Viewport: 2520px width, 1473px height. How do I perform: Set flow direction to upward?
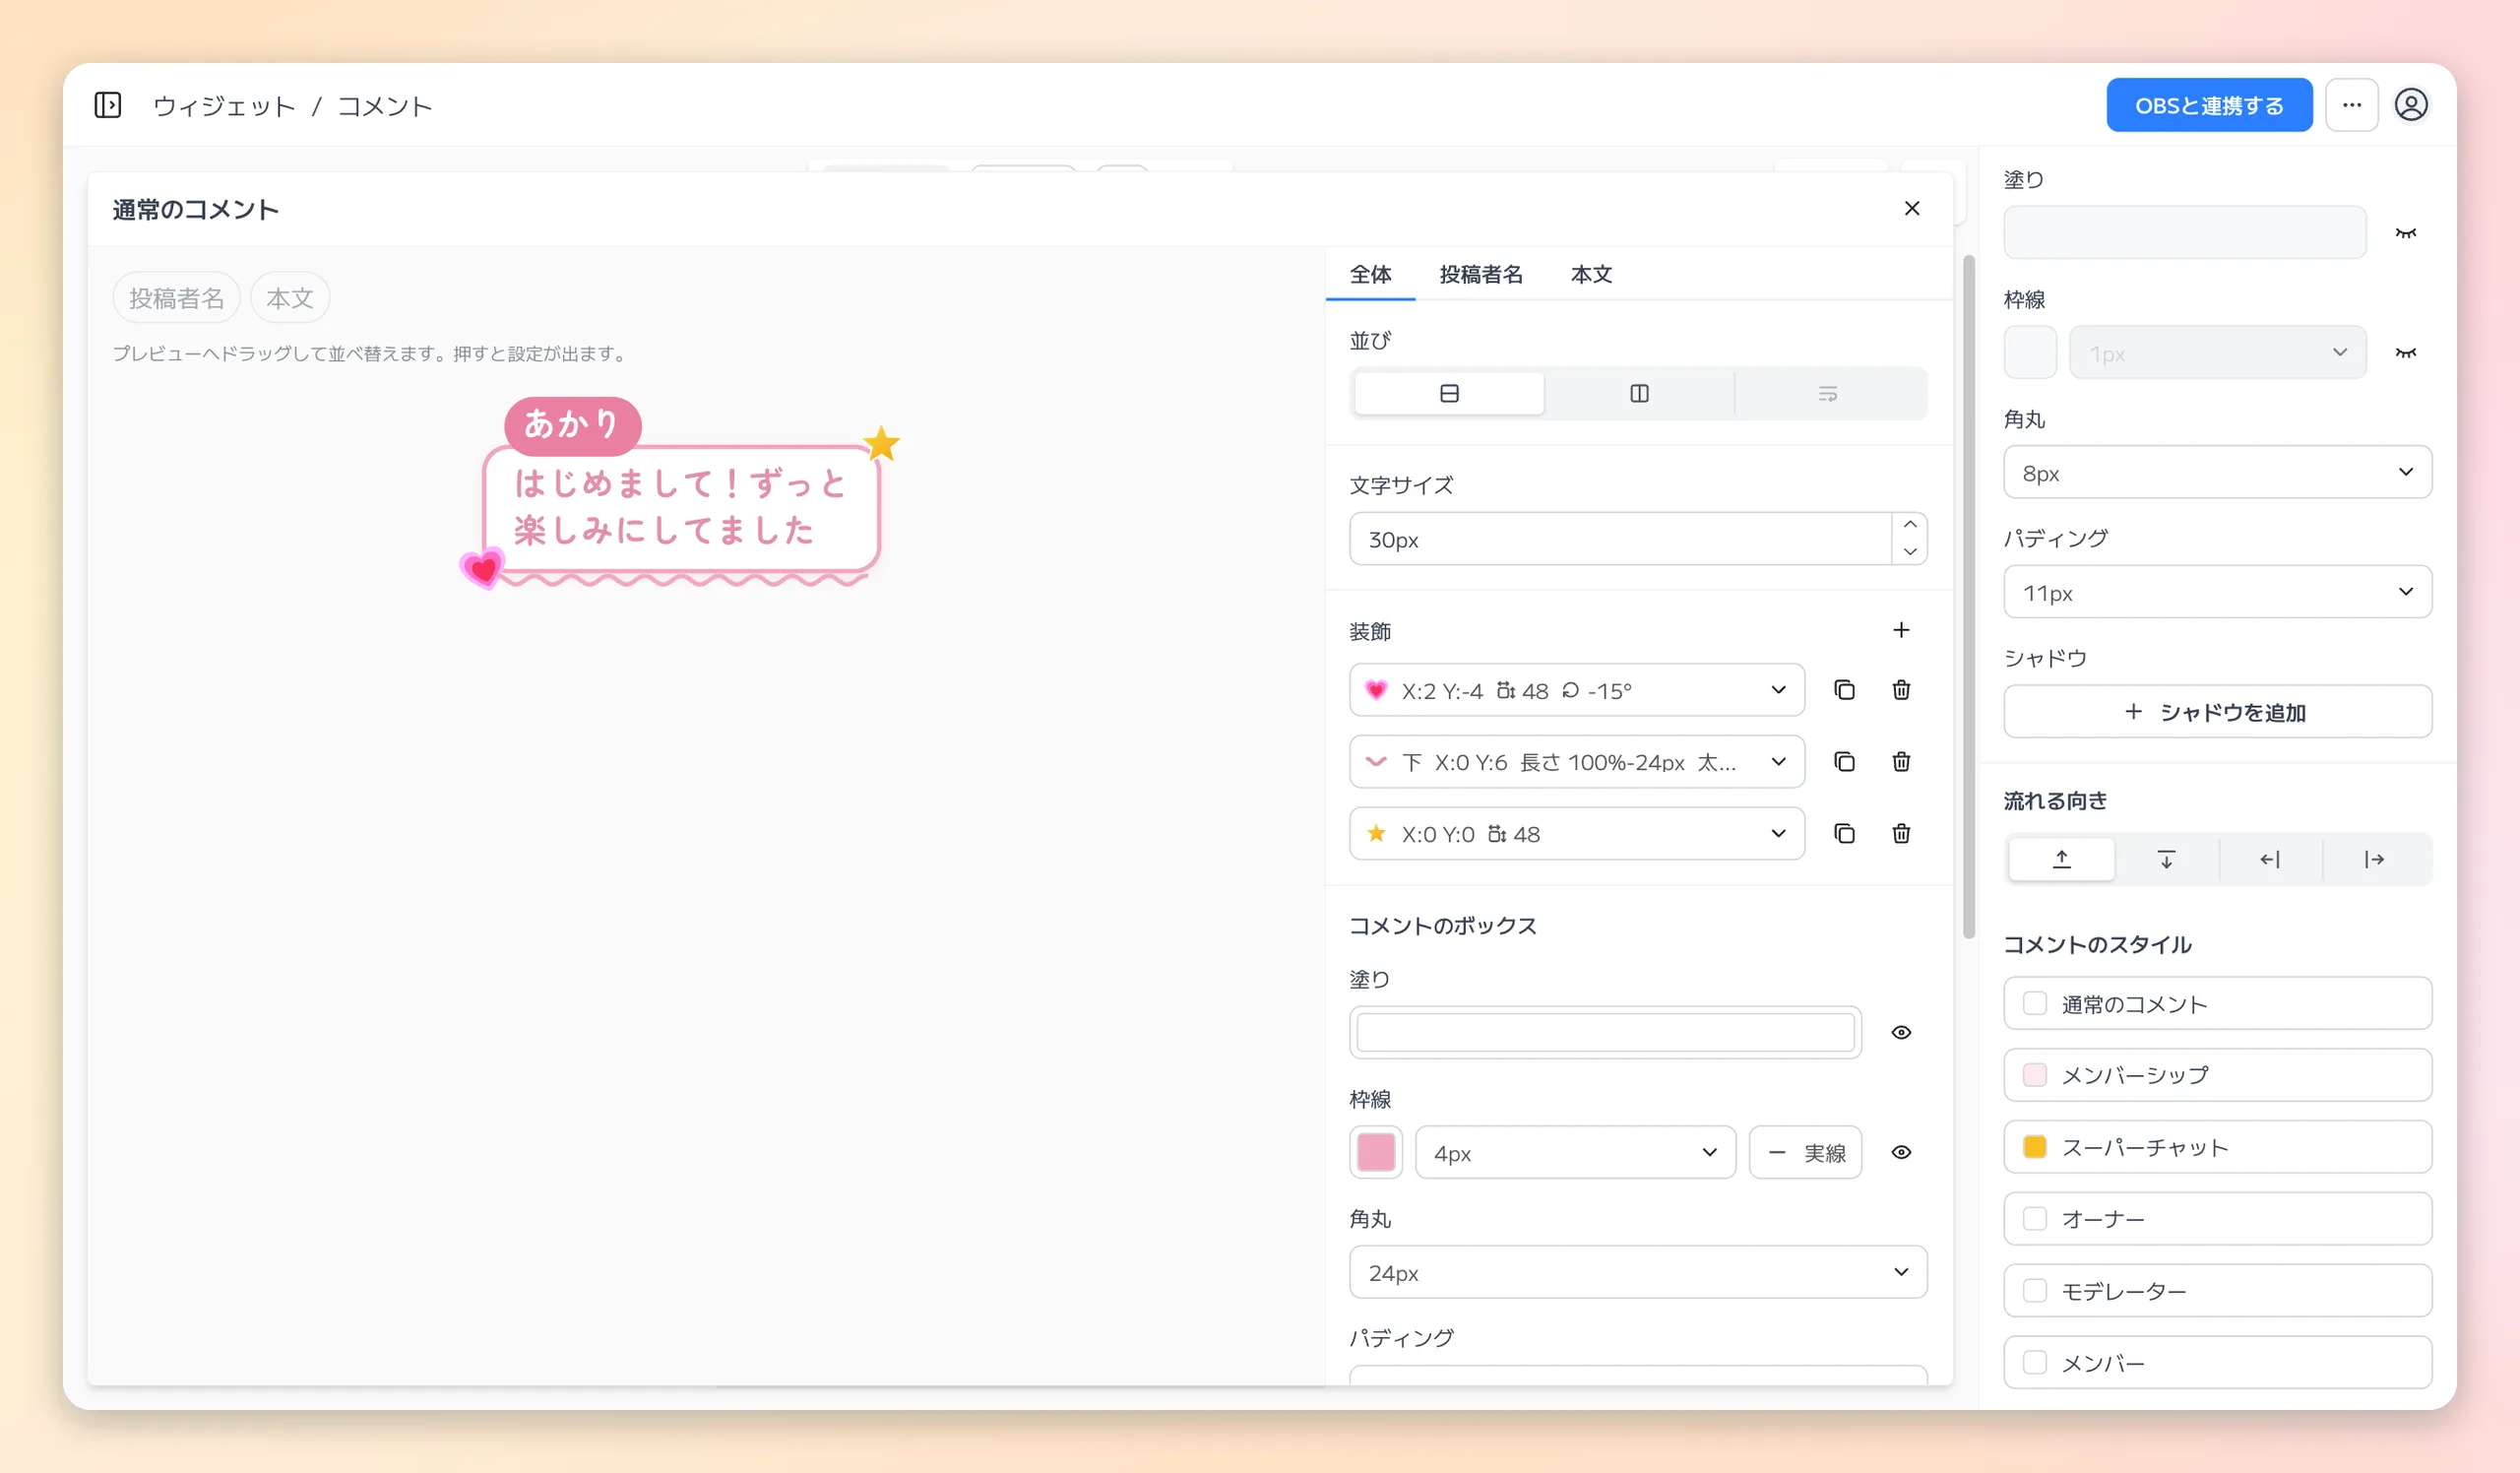(2062, 859)
